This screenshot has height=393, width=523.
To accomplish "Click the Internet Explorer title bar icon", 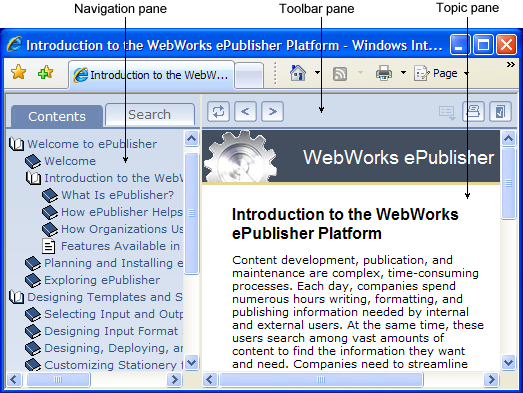I will click(15, 44).
